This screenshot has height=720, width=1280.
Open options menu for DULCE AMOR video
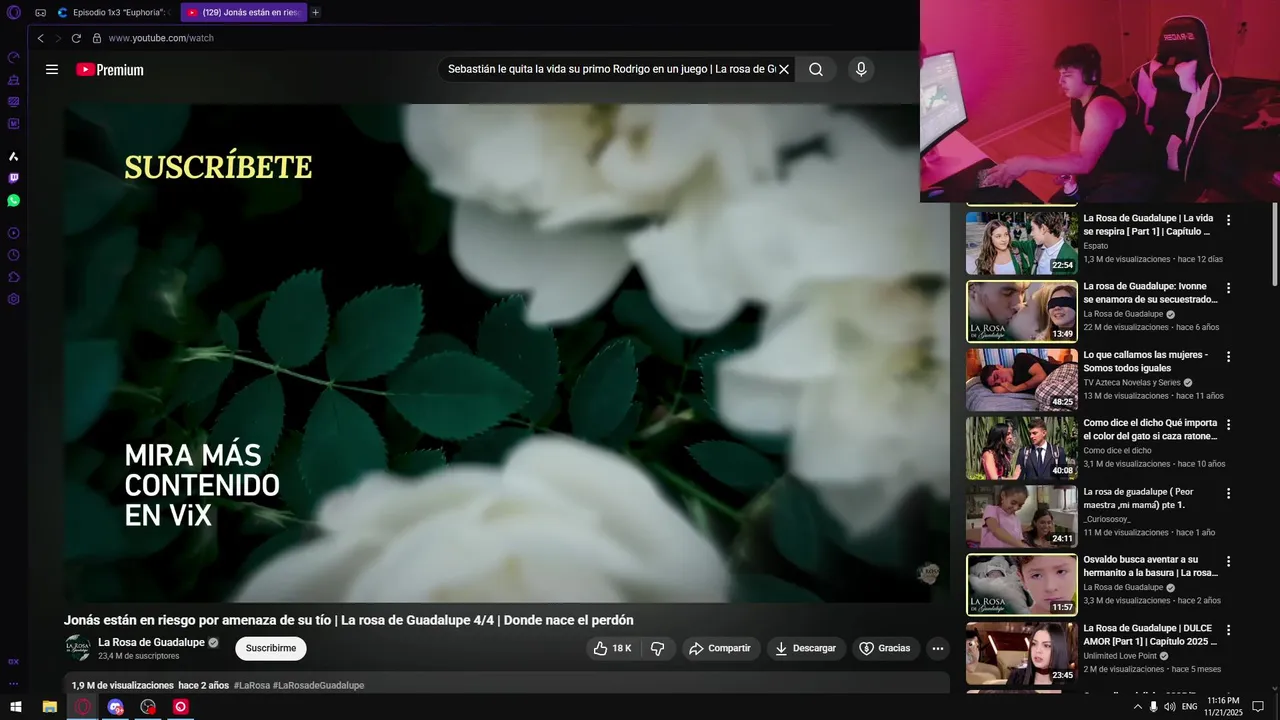point(1228,630)
